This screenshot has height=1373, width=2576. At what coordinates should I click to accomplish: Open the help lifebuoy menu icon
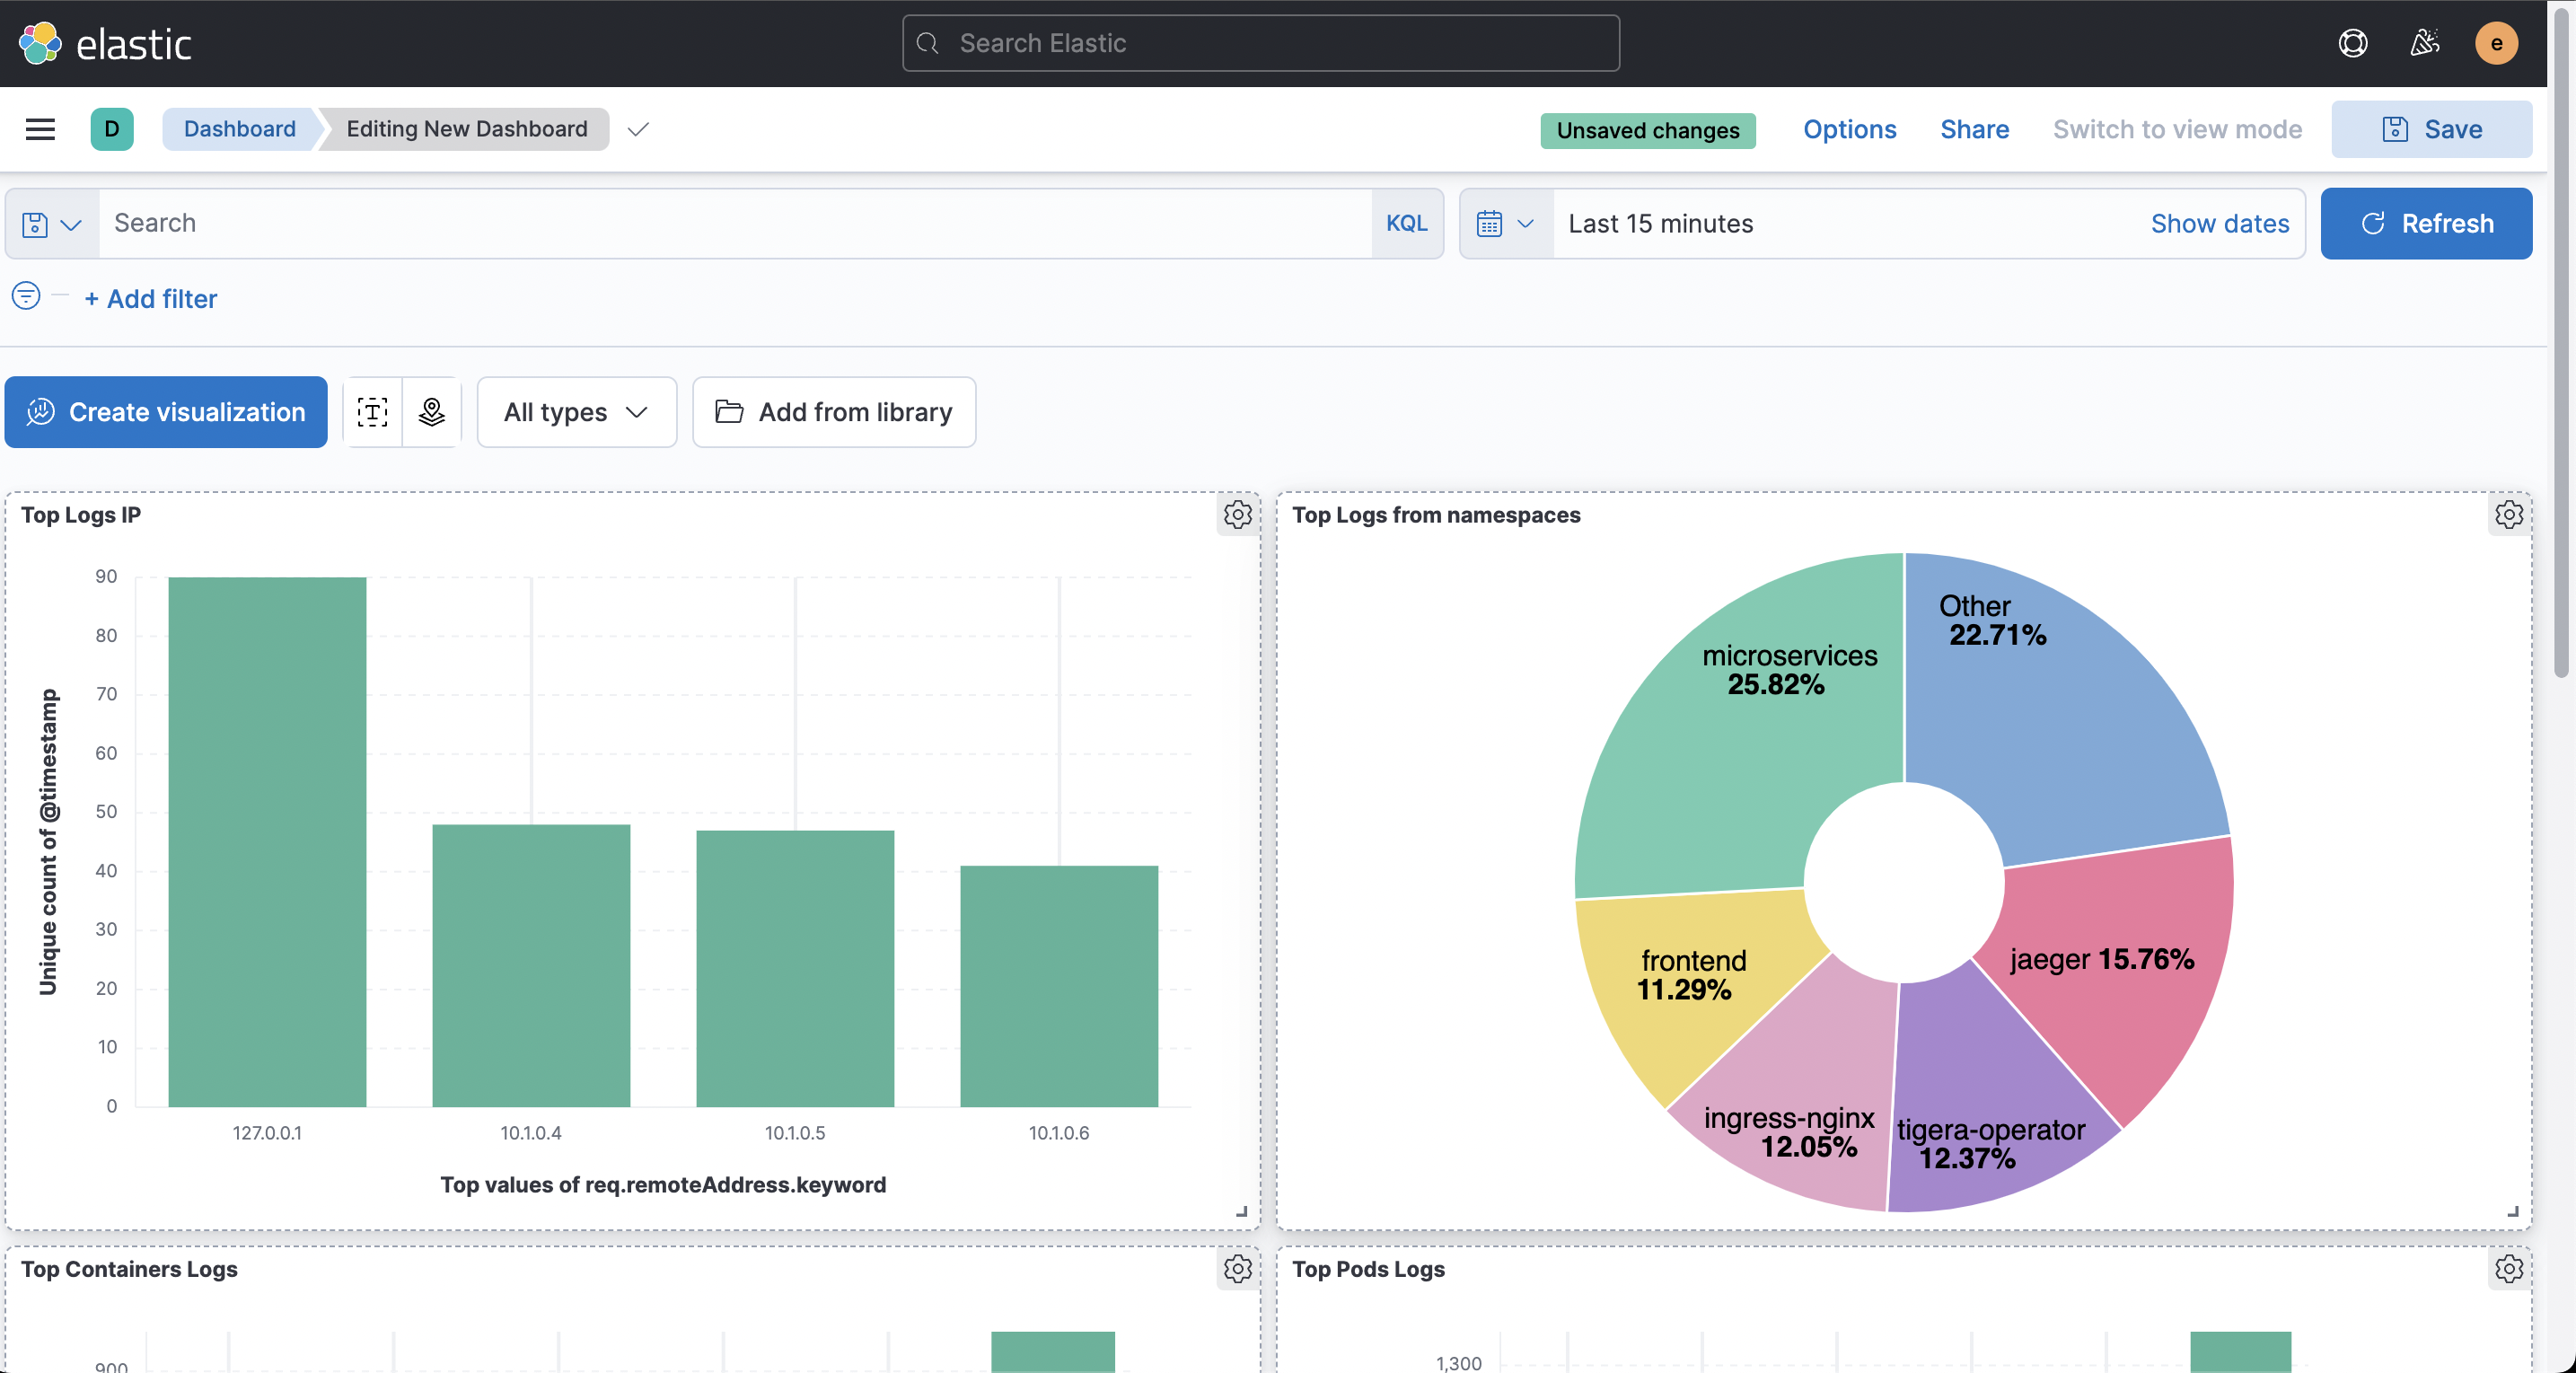pos(2352,43)
